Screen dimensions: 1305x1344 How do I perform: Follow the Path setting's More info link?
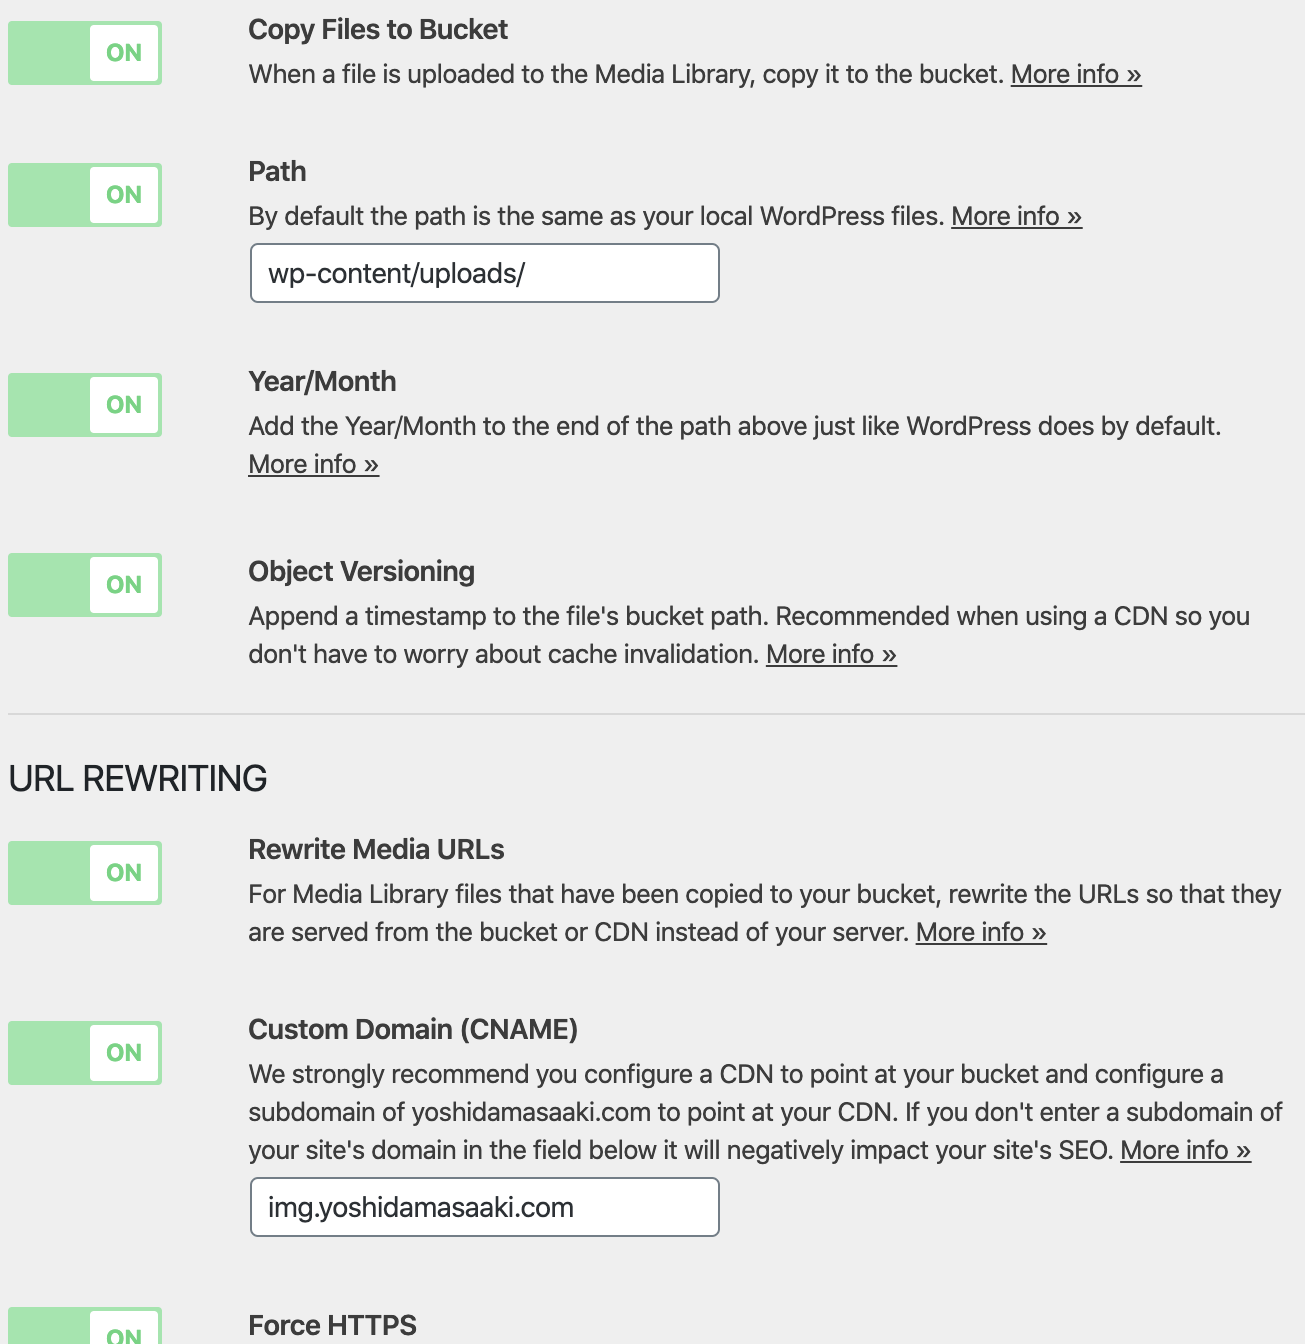pyautogui.click(x=1016, y=217)
